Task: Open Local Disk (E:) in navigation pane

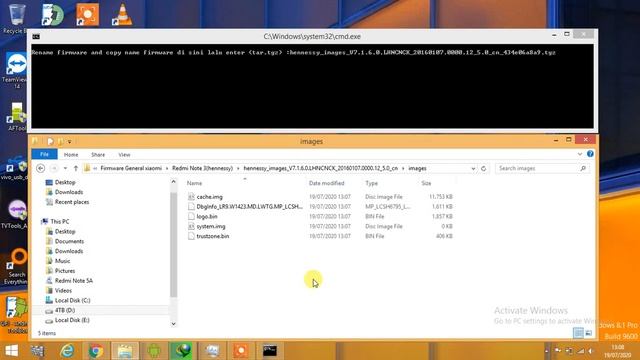Action: [x=72, y=320]
